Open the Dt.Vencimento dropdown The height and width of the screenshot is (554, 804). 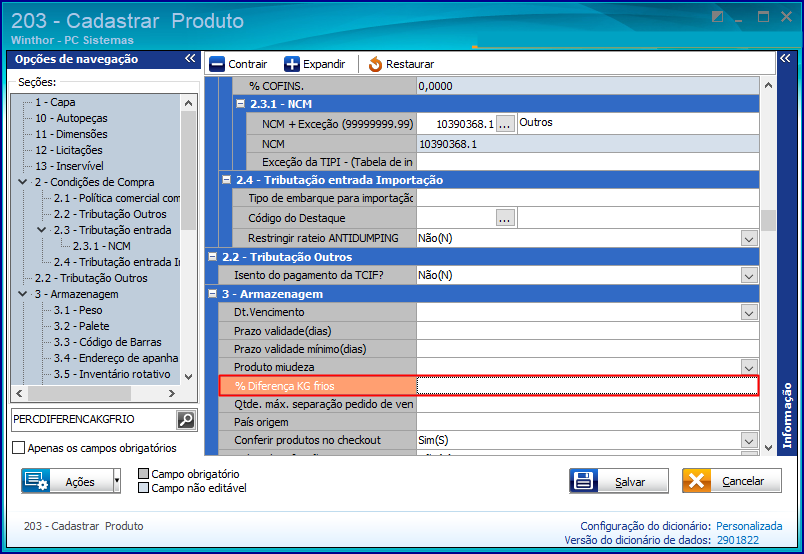(749, 312)
